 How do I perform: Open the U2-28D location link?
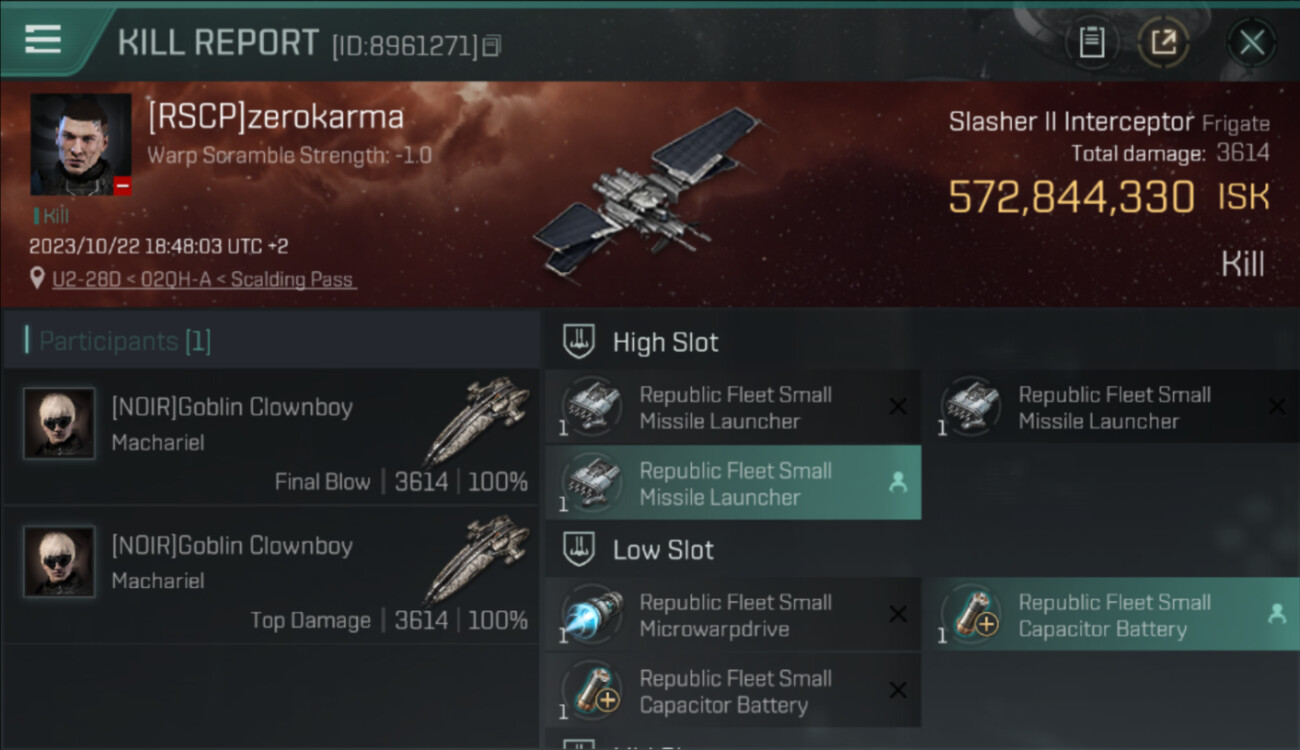[203, 280]
